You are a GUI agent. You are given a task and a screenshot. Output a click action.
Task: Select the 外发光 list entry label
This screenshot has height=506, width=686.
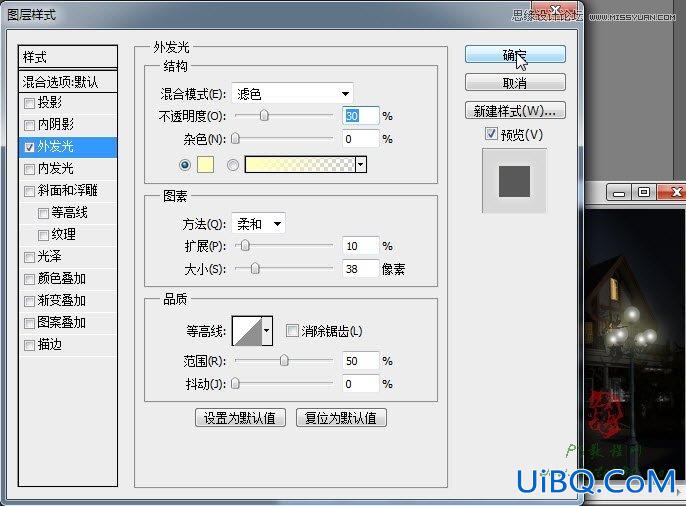55,146
